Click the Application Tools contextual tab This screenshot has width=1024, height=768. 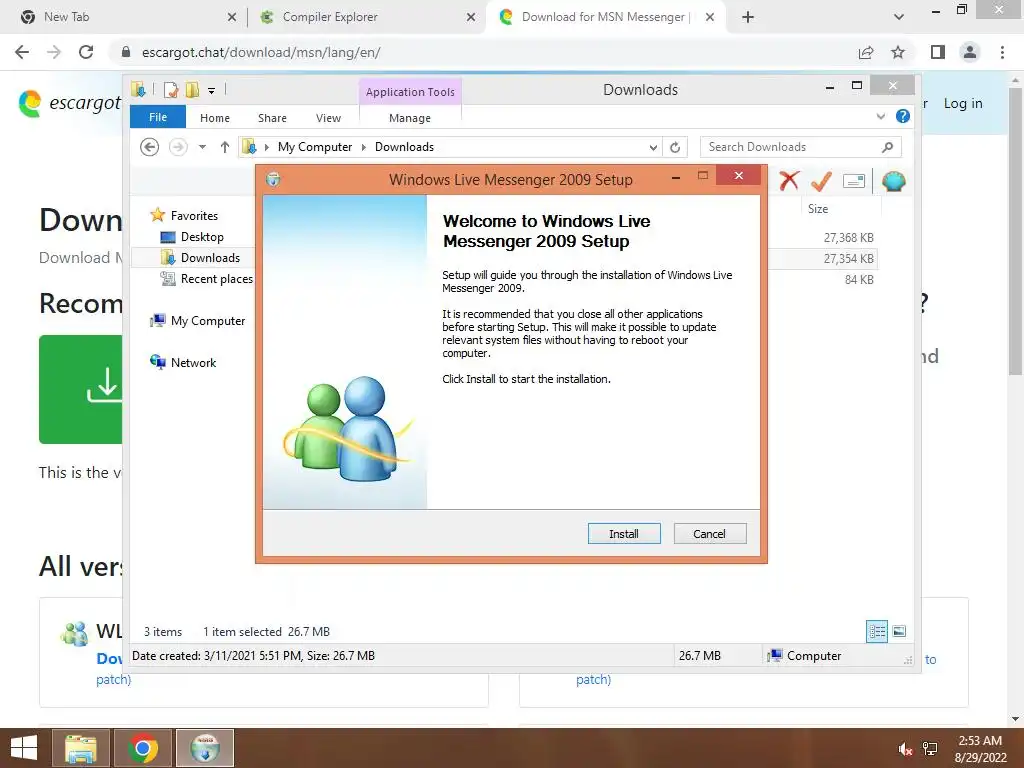(410, 92)
